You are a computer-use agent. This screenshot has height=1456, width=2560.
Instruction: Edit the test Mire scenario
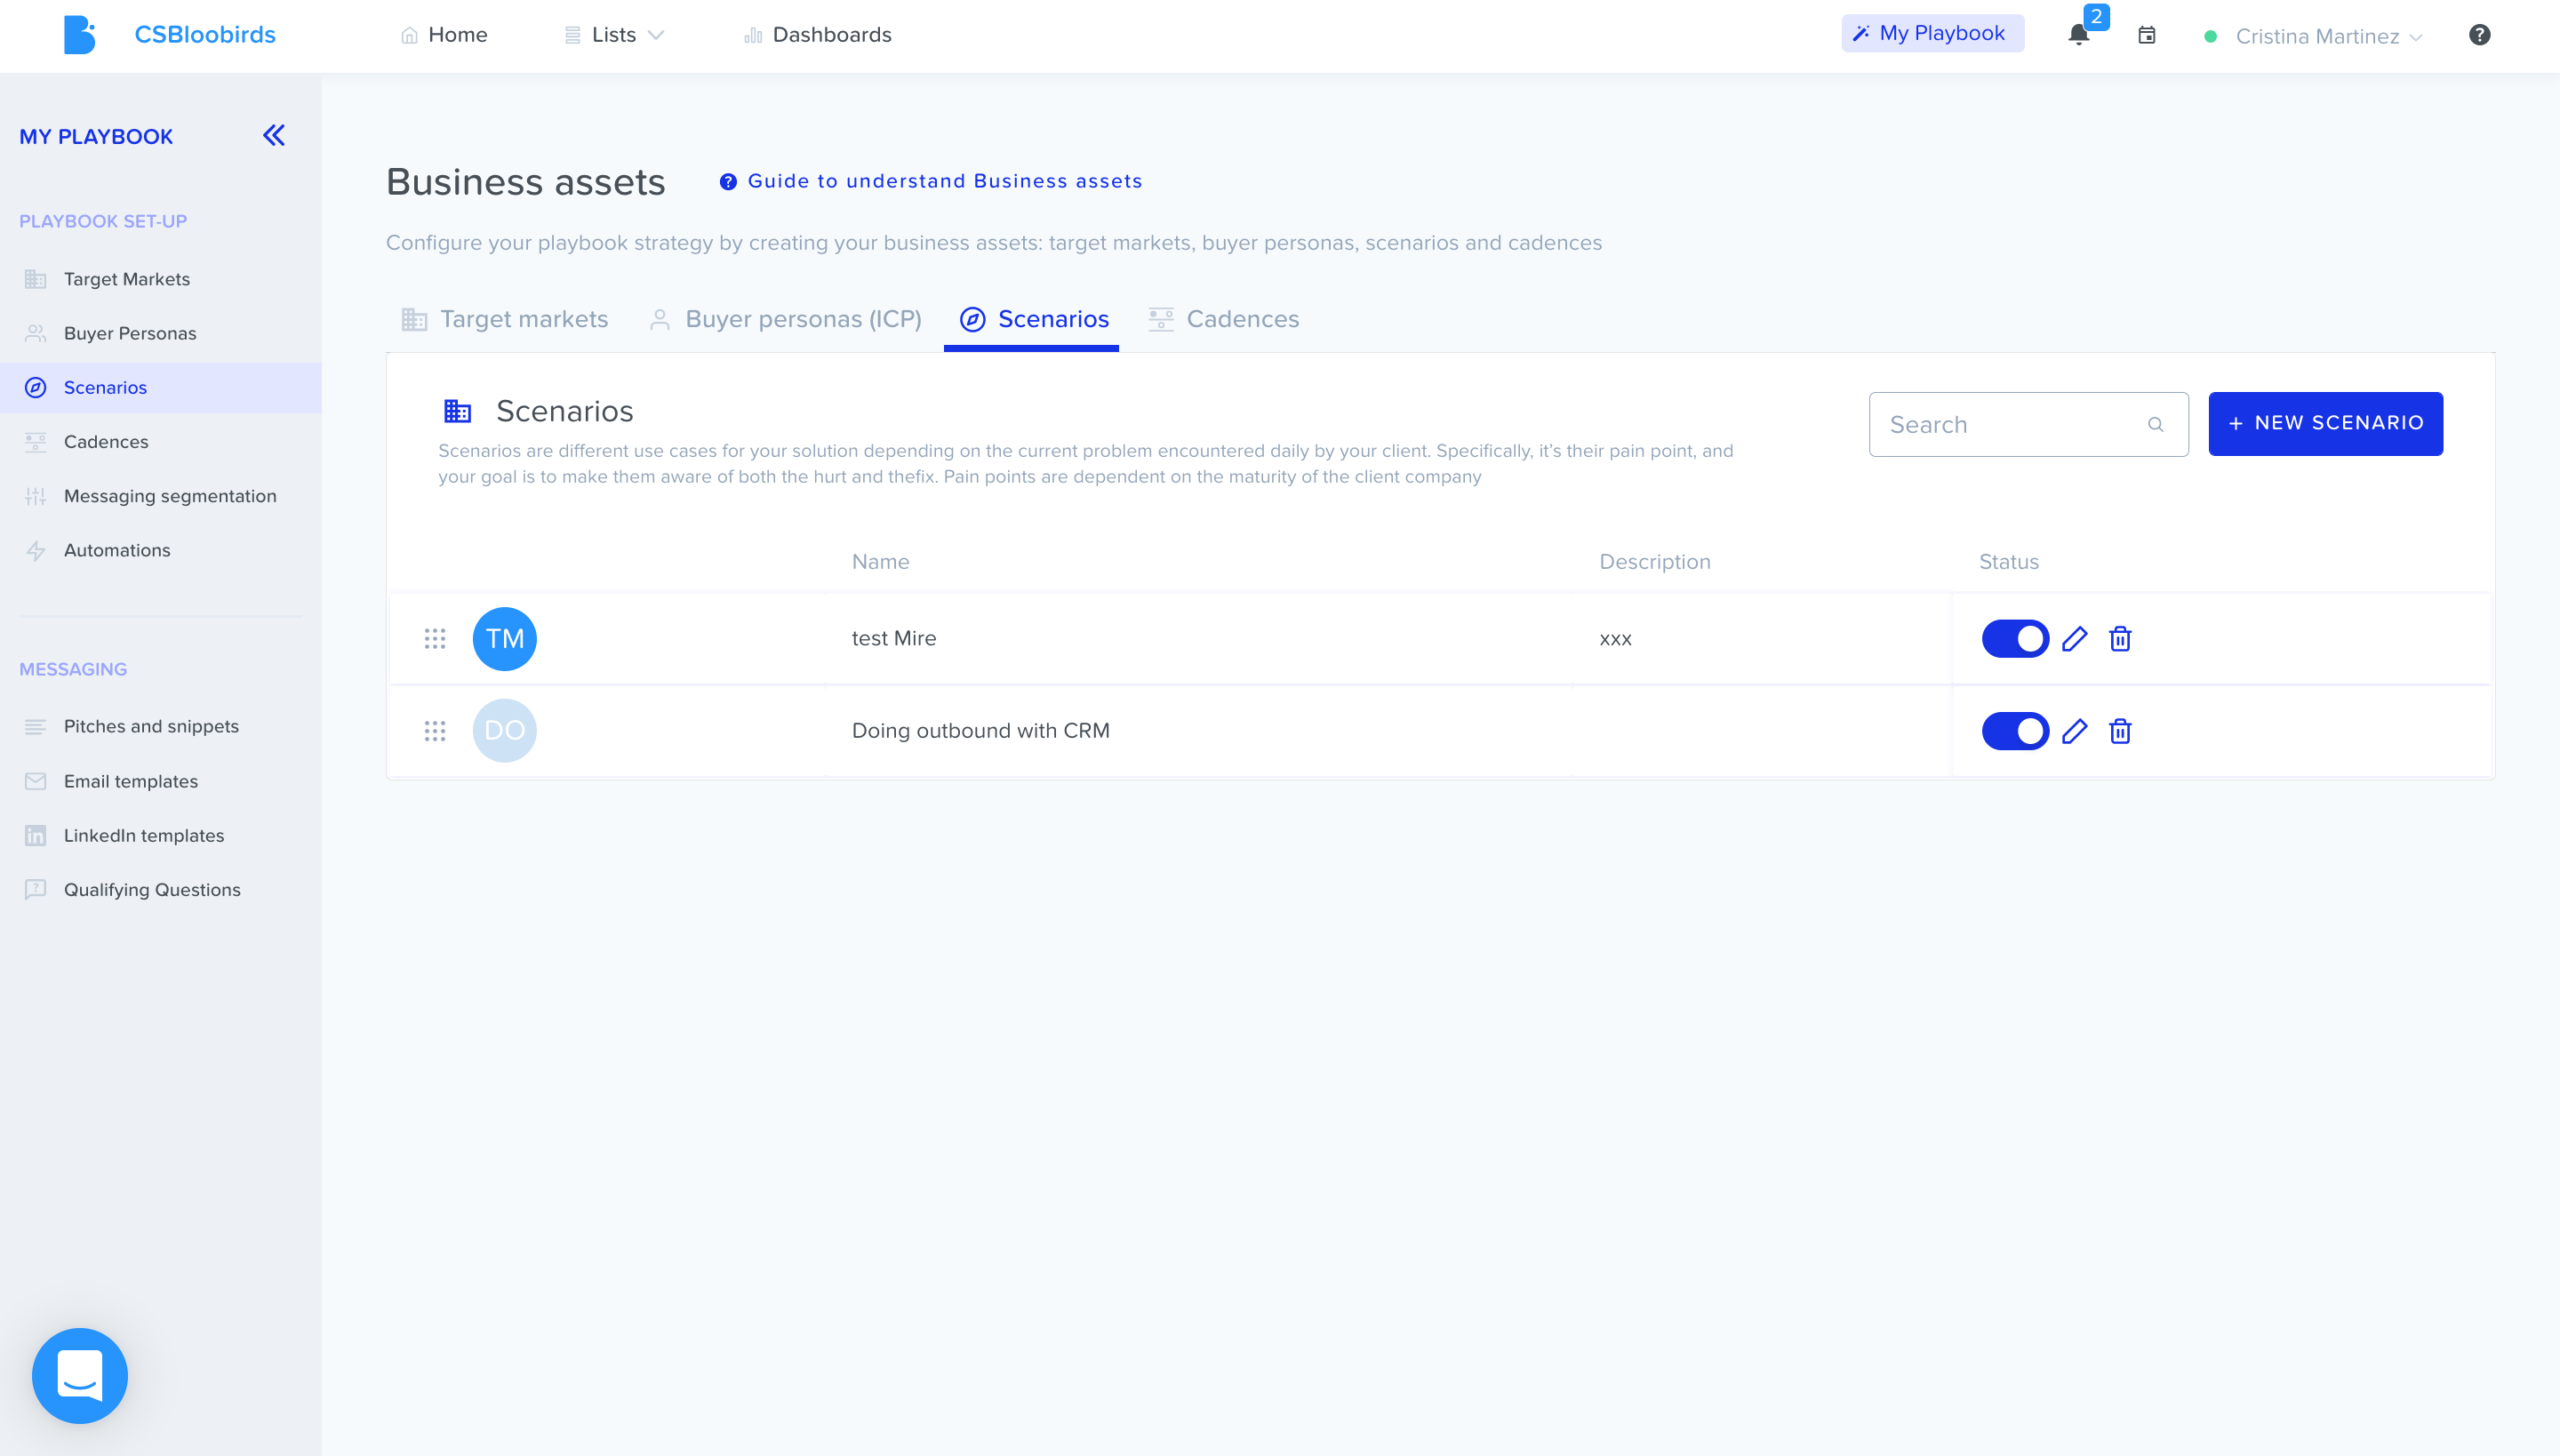2074,639
